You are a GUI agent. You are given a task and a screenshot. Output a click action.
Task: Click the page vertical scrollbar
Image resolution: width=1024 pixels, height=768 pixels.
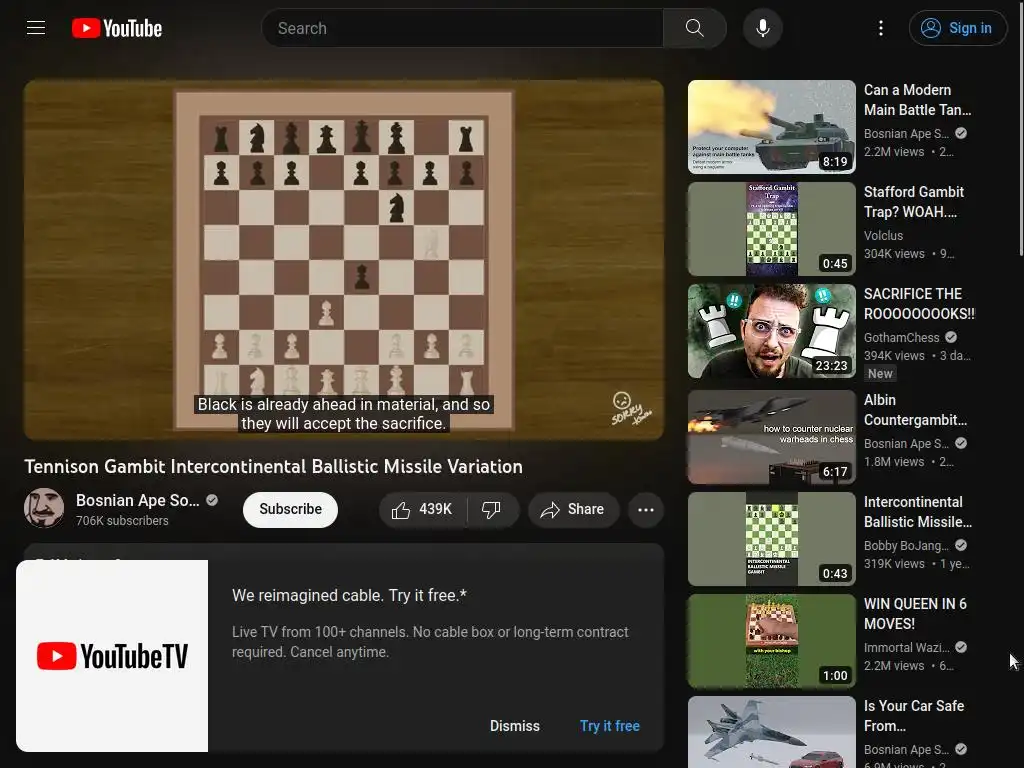tap(1021, 128)
